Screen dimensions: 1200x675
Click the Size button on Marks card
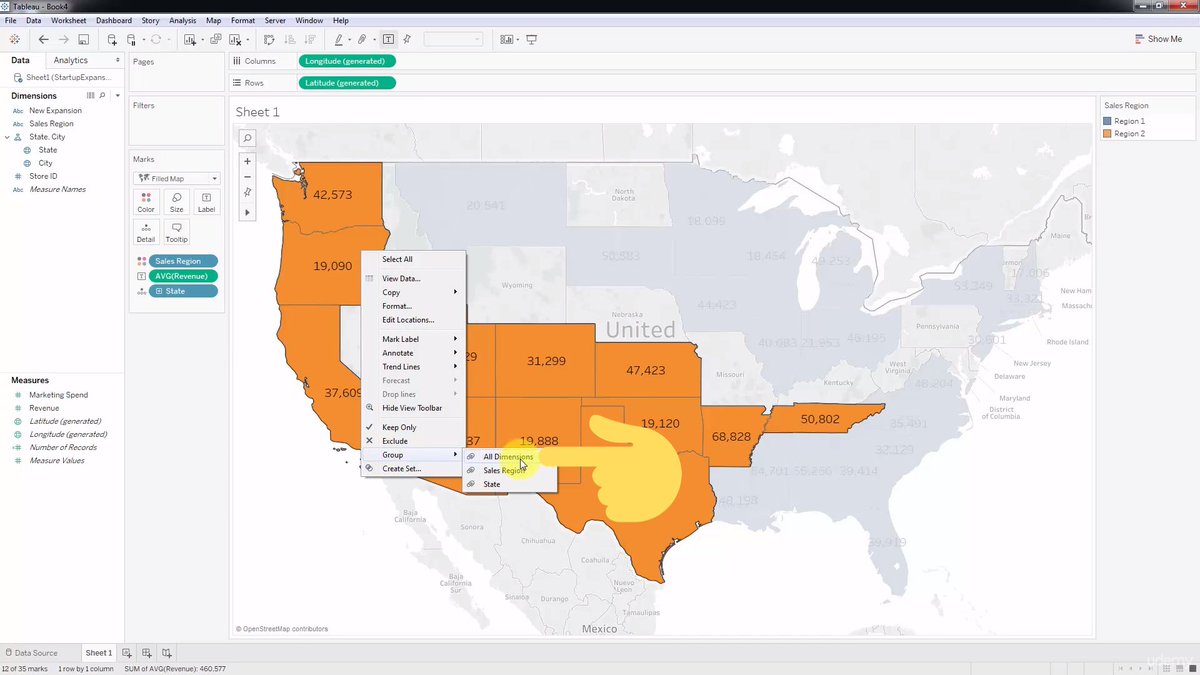pos(176,202)
